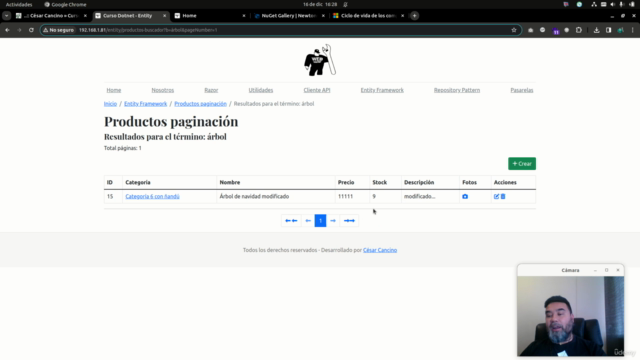The image size is (640, 360).
Task: Click the No seguro security indicator
Action: [x=58, y=30]
